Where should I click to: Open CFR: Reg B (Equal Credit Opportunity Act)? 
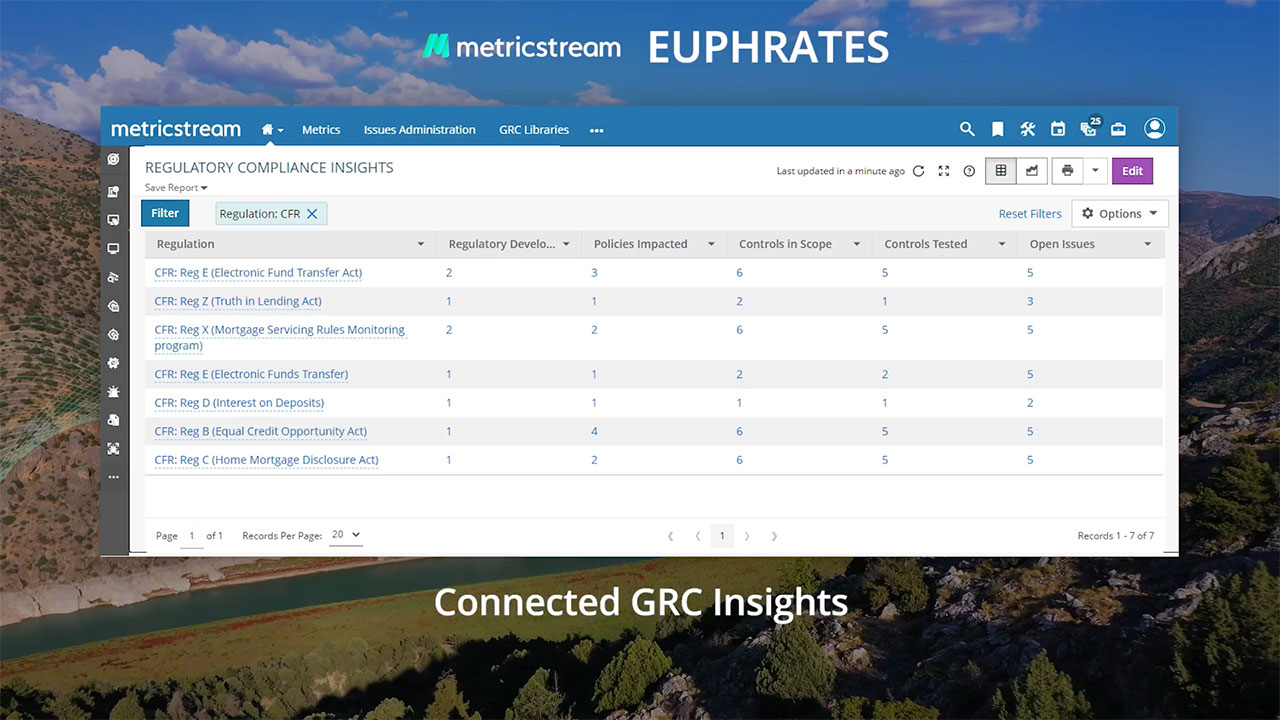[x=260, y=432]
